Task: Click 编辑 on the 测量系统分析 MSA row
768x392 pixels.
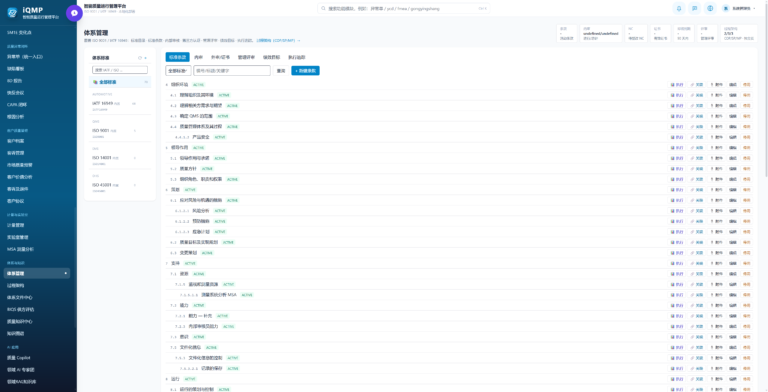Action: (x=733, y=295)
